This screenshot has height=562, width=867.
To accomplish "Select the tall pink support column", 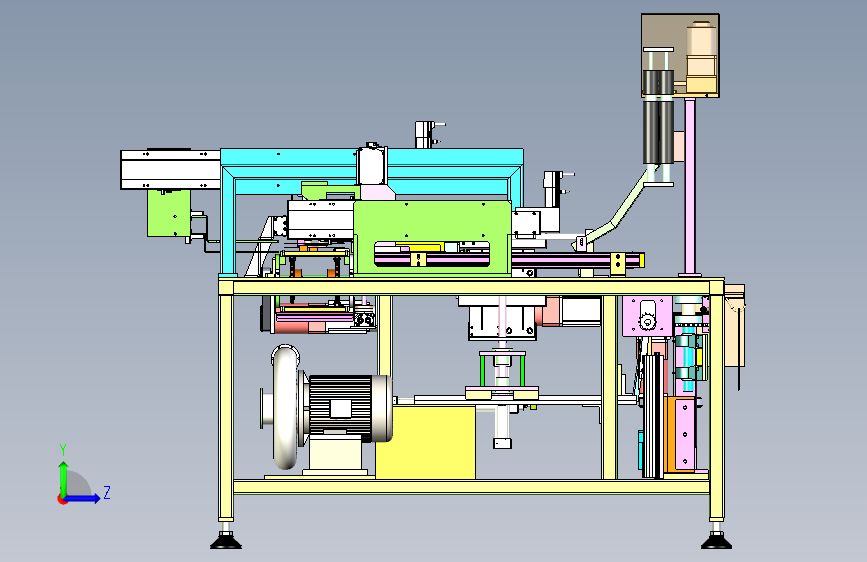I will point(690,187).
